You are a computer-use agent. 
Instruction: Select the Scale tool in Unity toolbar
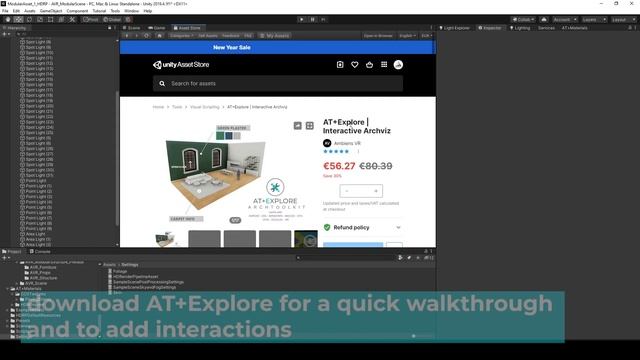pyautogui.click(x=40, y=20)
